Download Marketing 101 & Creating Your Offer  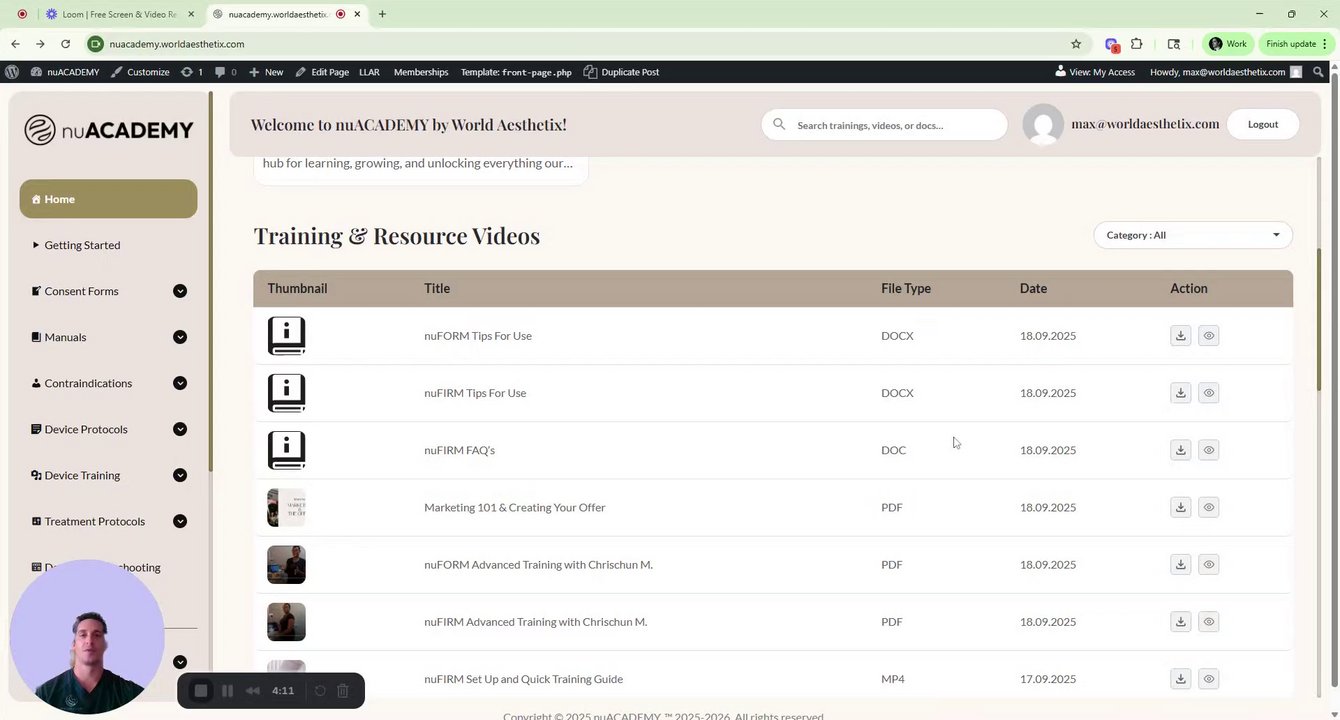pos(1180,507)
